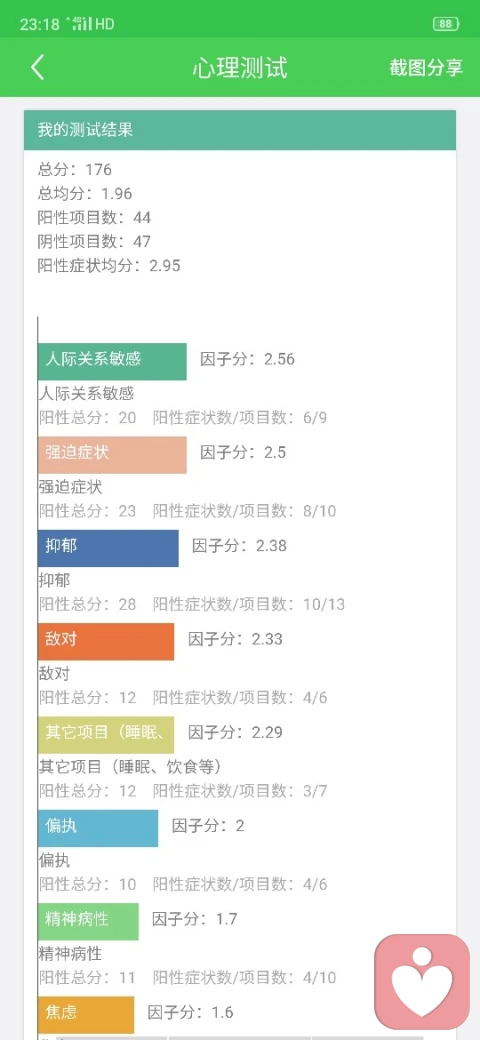The width and height of the screenshot is (480, 1040).
Task: Tap the signal strength HD indicator
Action: coord(90,25)
